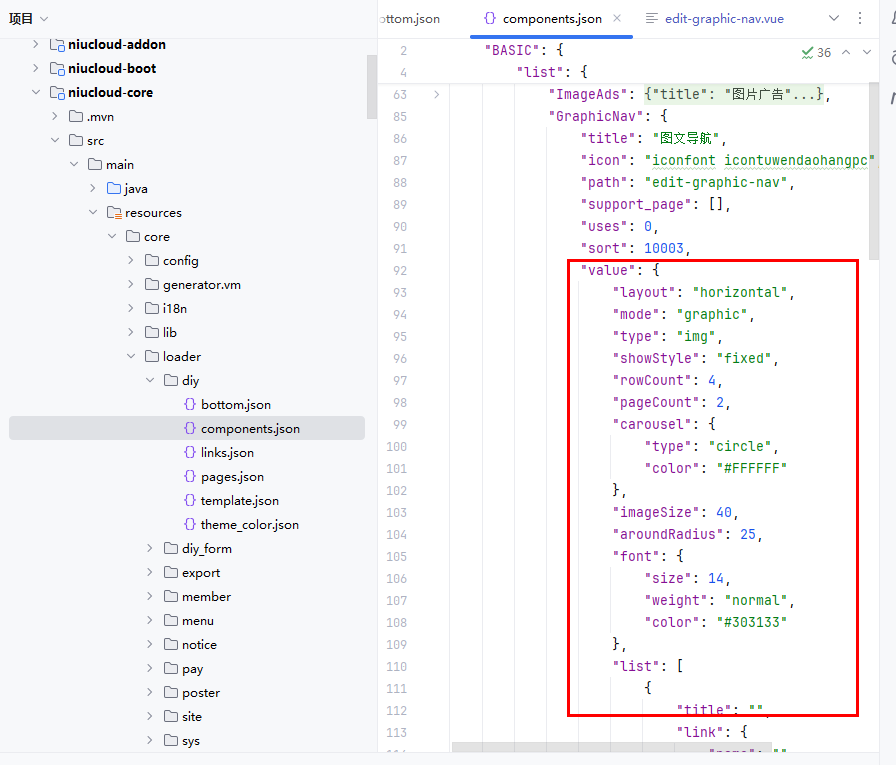Click the "#FFFFFF" color value
Image resolution: width=896 pixels, height=765 pixels.
coord(748,469)
